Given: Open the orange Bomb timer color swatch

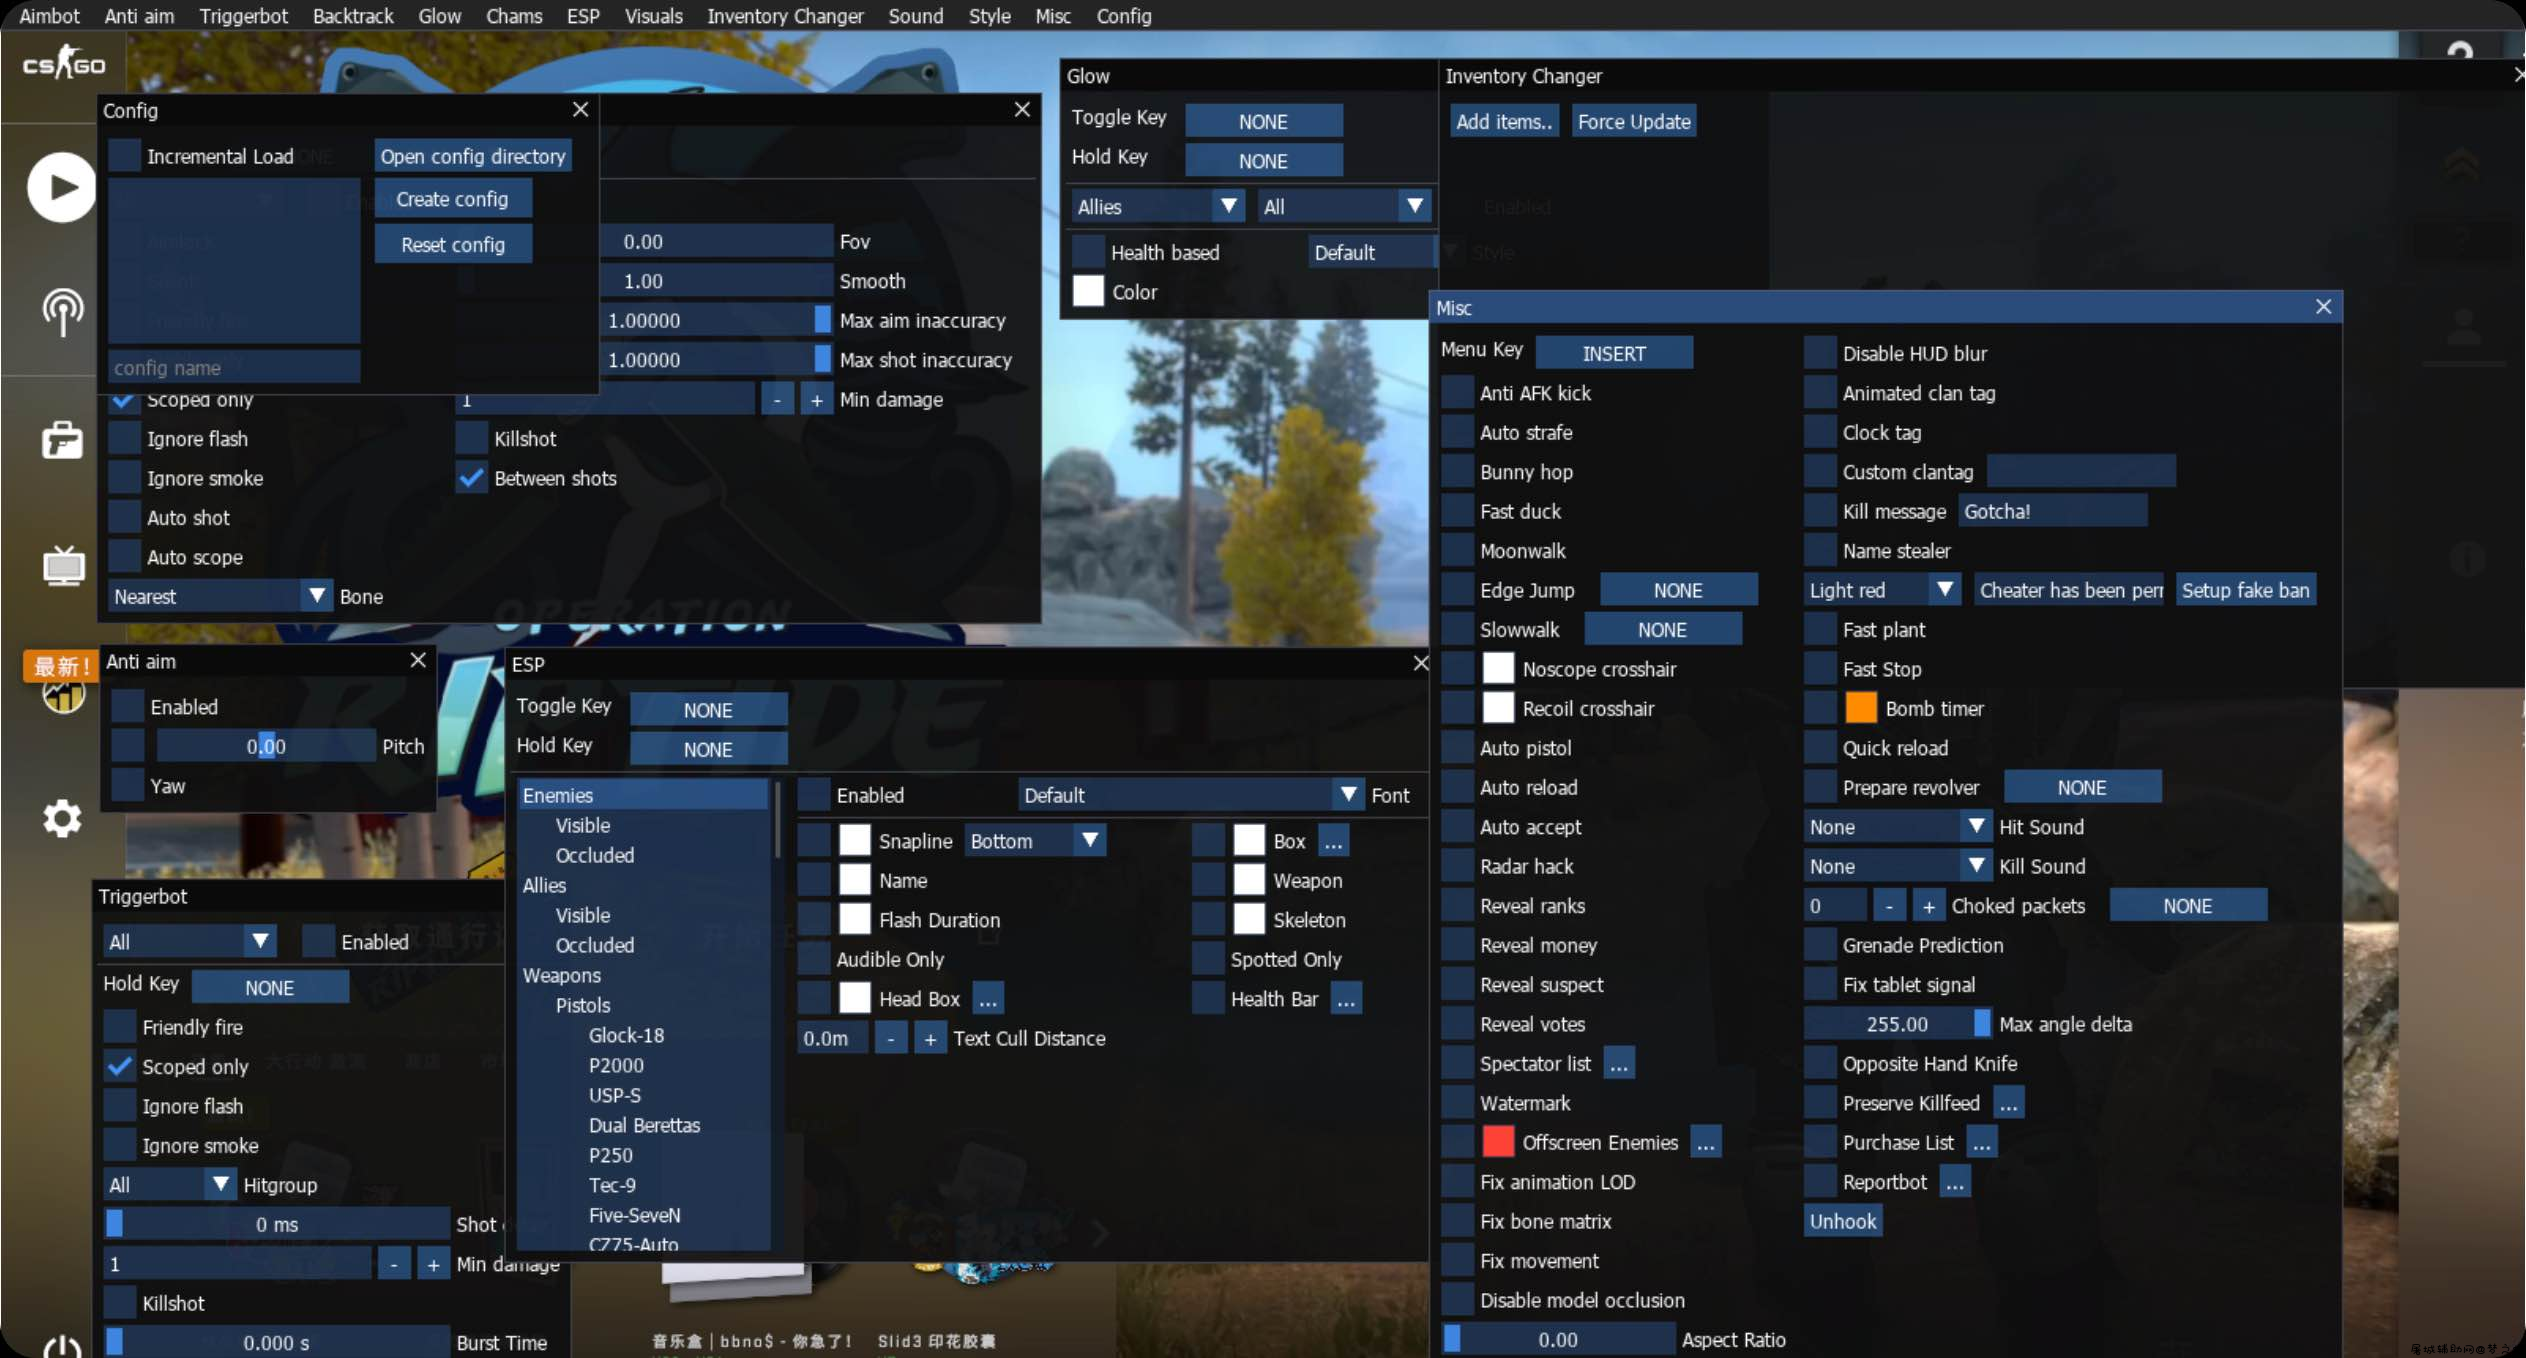Looking at the screenshot, I should 1860,709.
